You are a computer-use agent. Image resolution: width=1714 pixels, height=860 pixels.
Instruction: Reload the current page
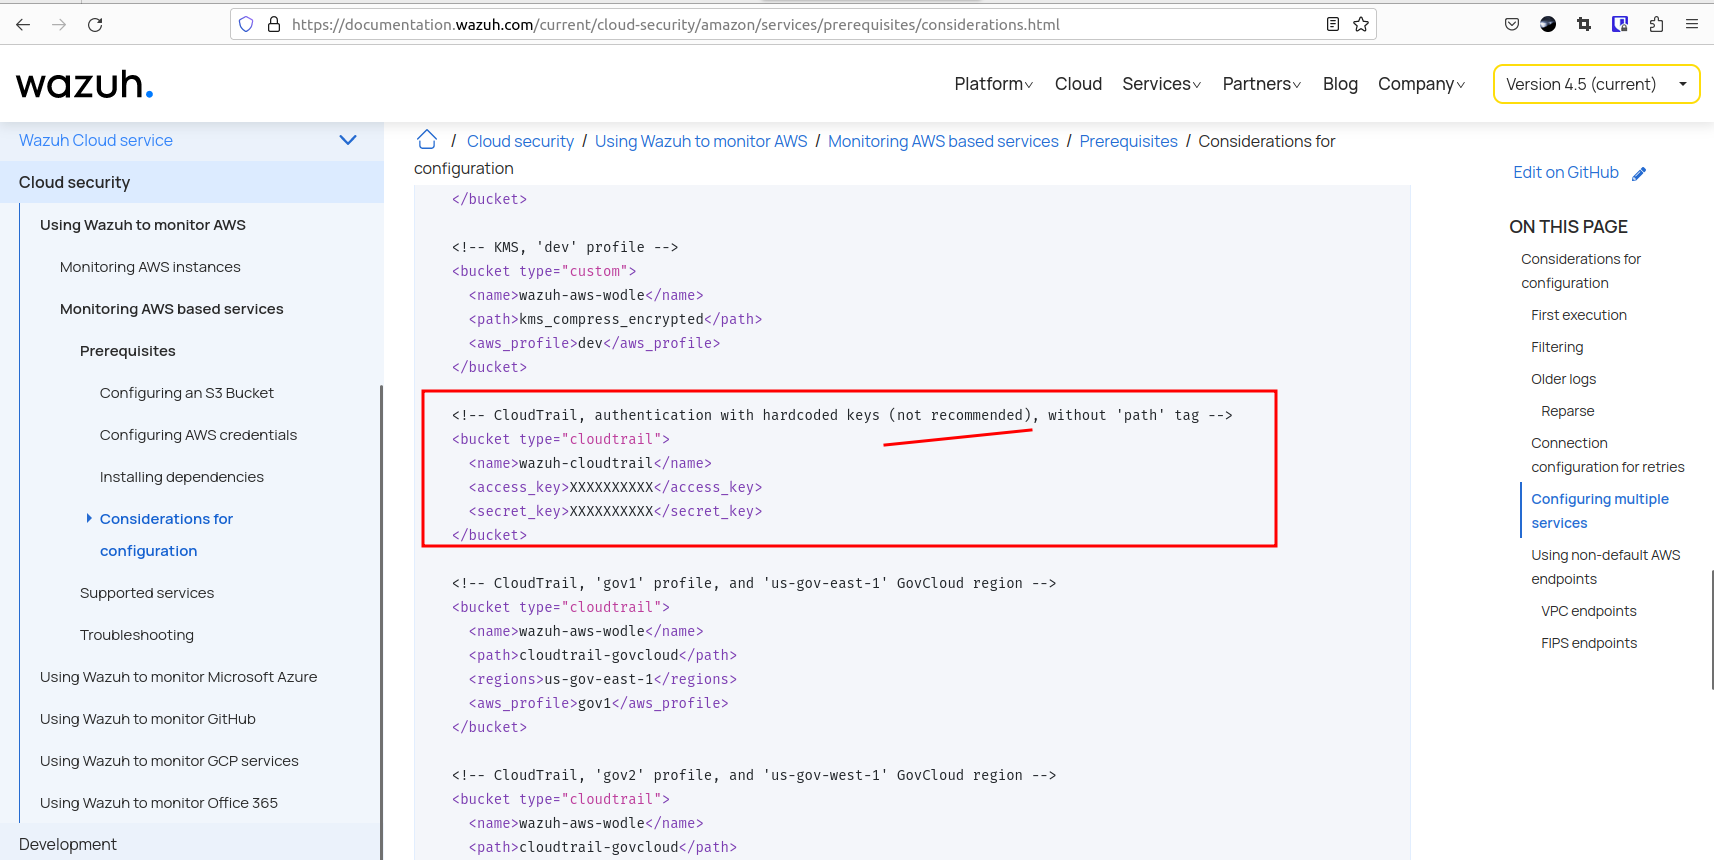95,24
